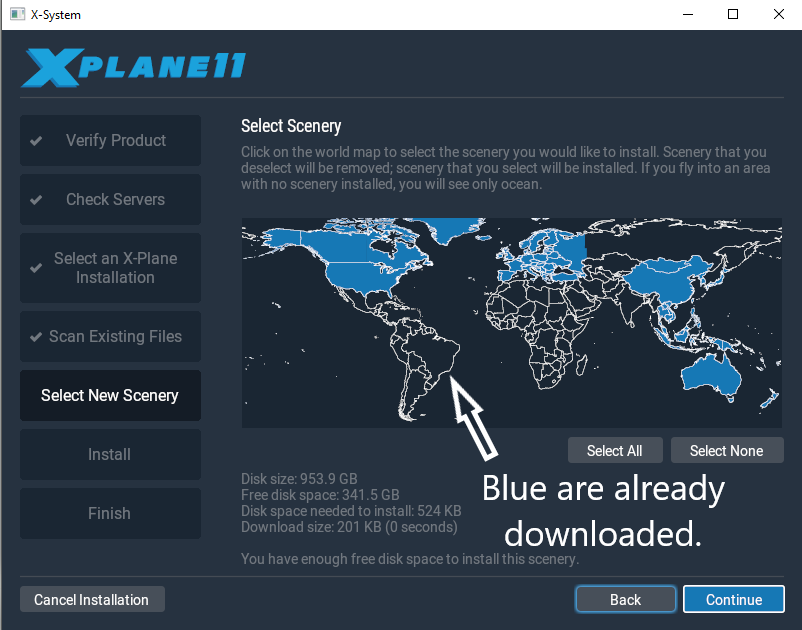Open the Scan Existing Files step
The width and height of the screenshot is (802, 630).
click(110, 336)
